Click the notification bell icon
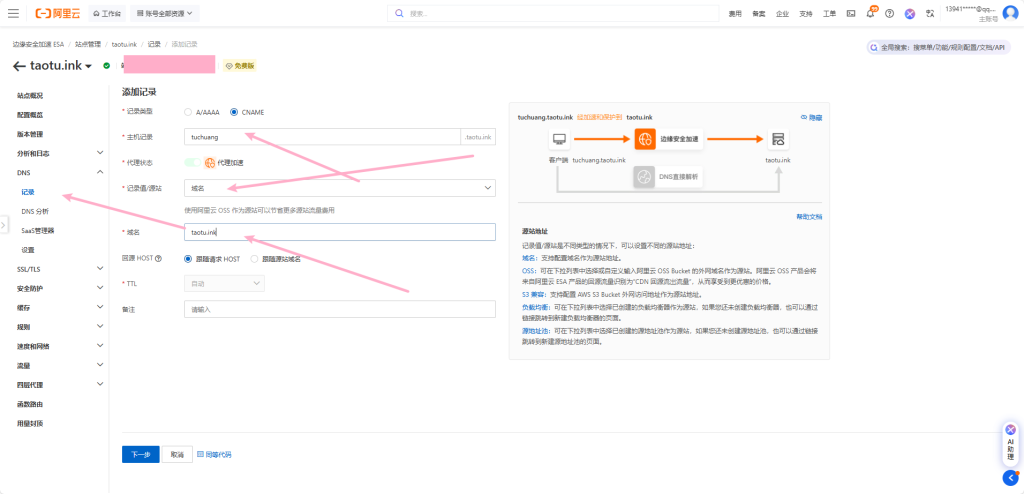1024x494 pixels. [870, 14]
